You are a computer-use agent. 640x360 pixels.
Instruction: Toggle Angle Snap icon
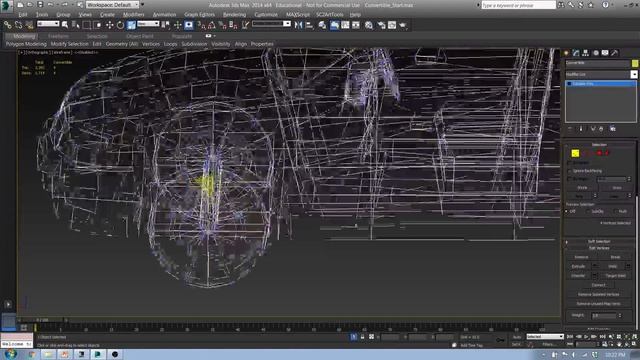click(212, 25)
